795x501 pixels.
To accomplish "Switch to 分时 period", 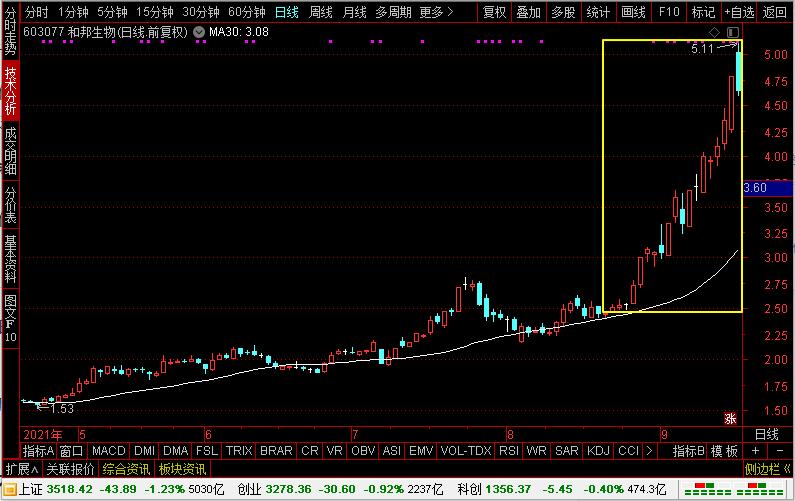I will (37, 12).
